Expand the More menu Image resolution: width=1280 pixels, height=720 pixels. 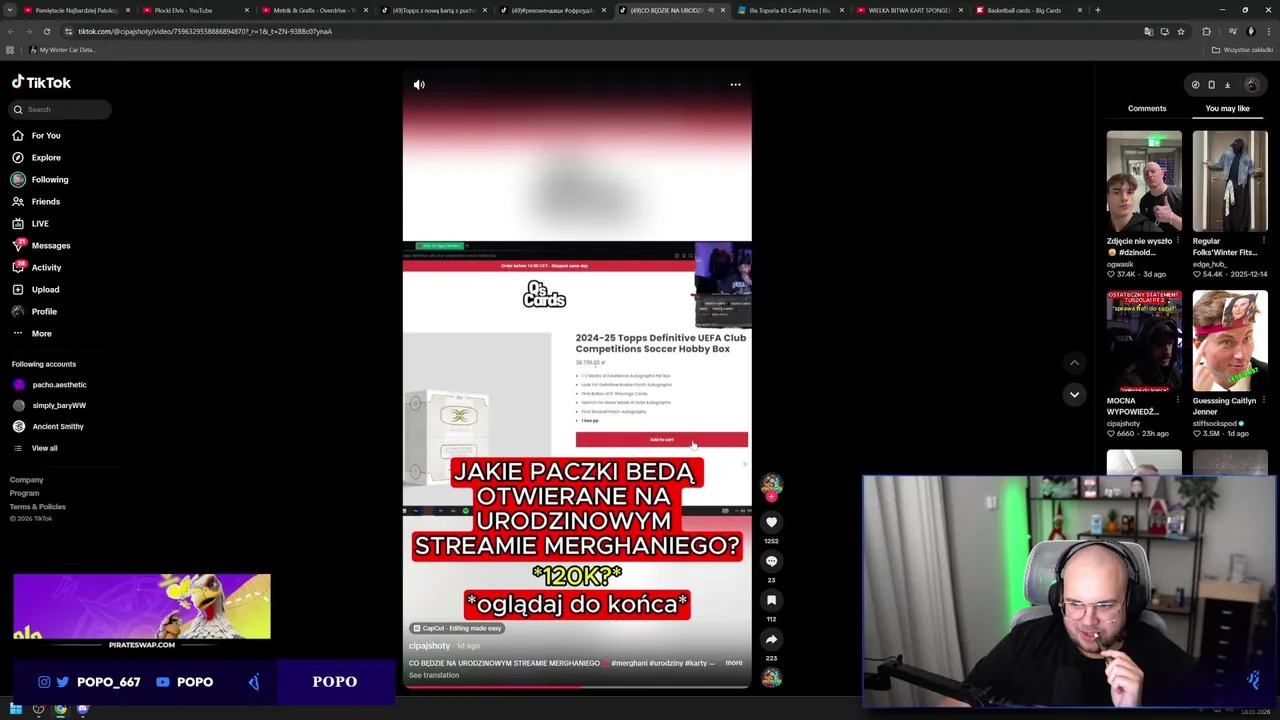[x=32, y=333]
